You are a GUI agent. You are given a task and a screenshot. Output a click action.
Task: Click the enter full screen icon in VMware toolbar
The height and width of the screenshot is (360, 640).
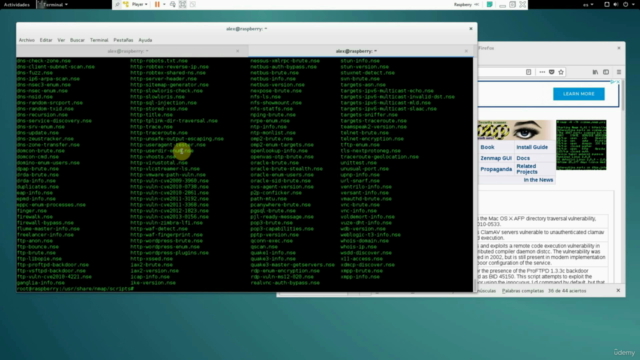pos(182,4)
